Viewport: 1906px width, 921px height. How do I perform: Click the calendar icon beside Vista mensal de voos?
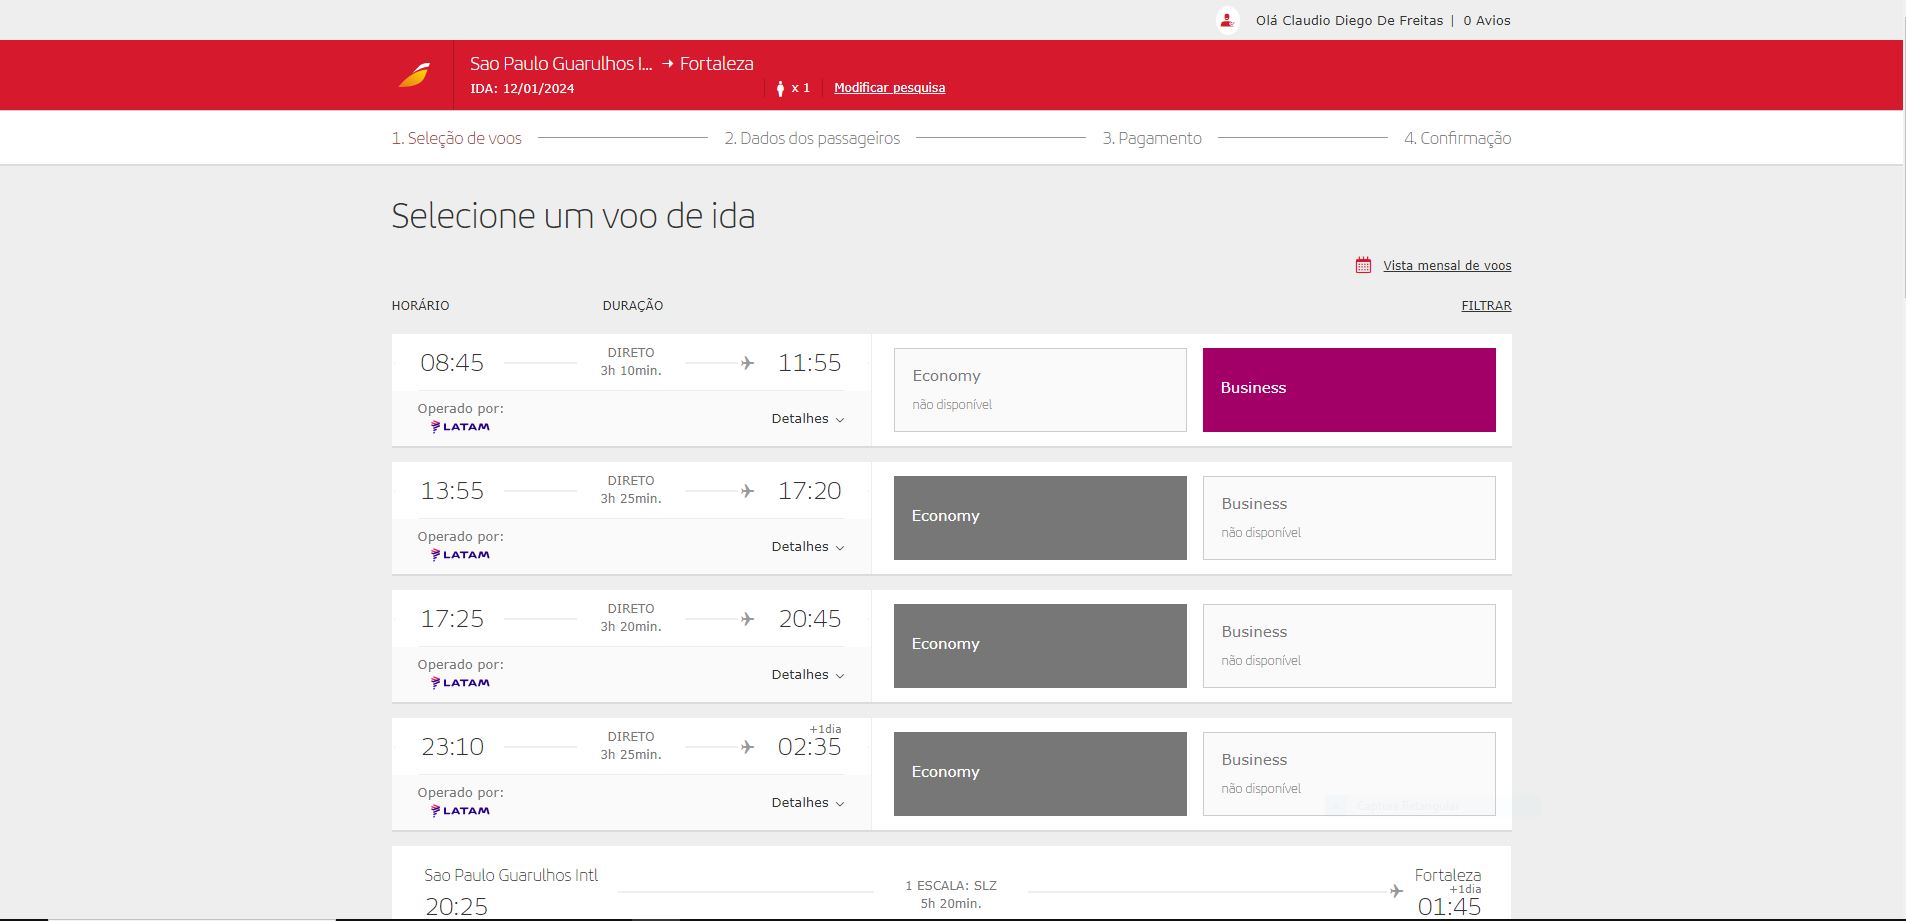point(1361,264)
